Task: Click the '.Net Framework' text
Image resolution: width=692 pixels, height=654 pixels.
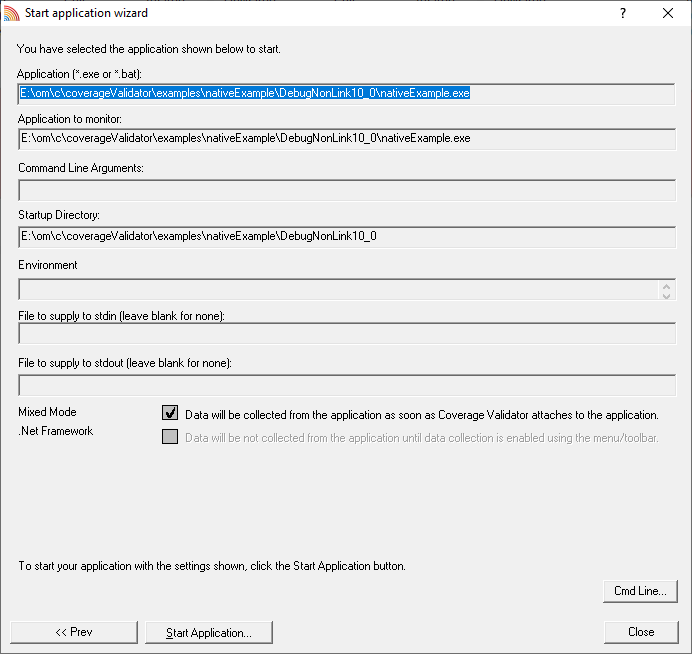Action: [x=56, y=431]
